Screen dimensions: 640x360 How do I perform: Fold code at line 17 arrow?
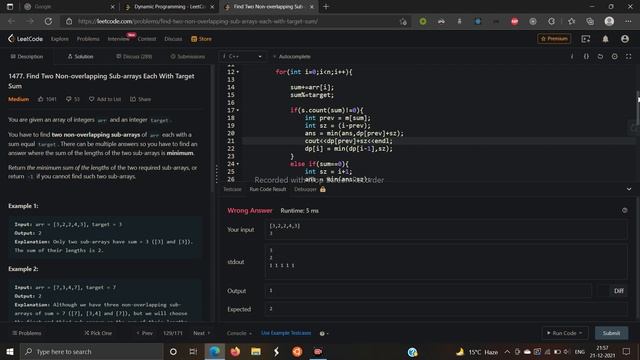tap(238, 110)
